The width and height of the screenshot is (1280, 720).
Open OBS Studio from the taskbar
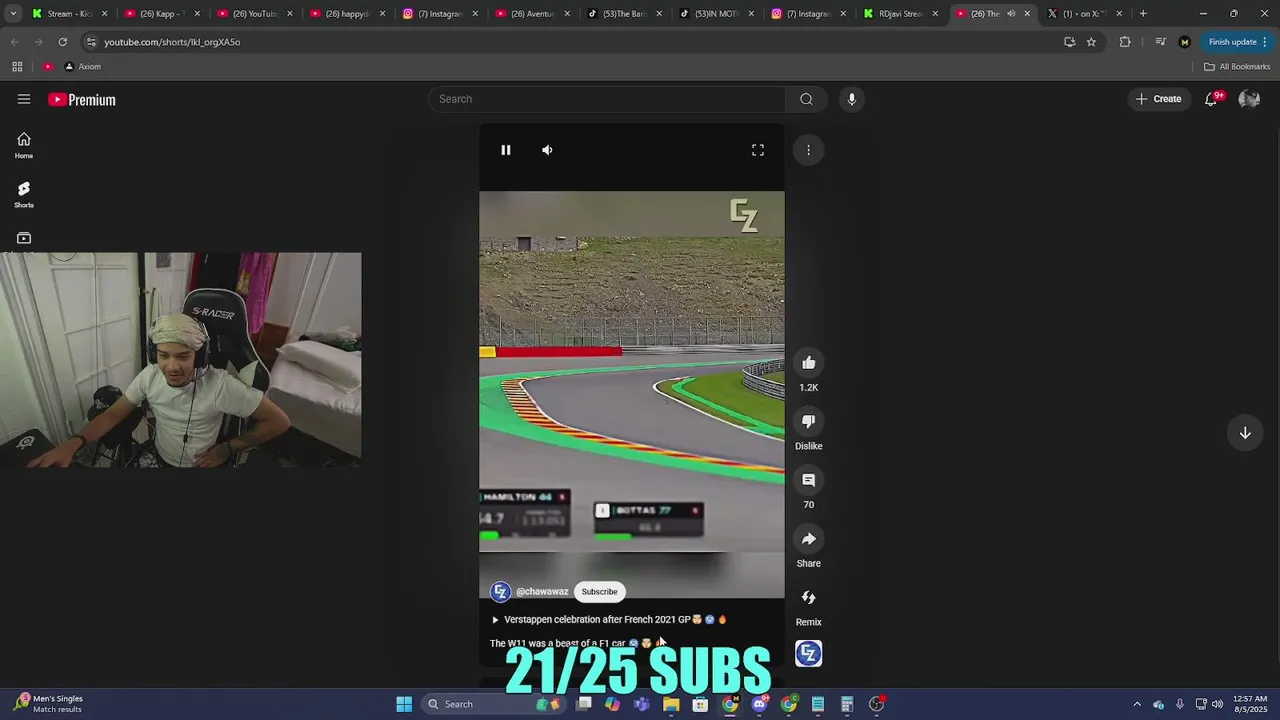tap(876, 704)
